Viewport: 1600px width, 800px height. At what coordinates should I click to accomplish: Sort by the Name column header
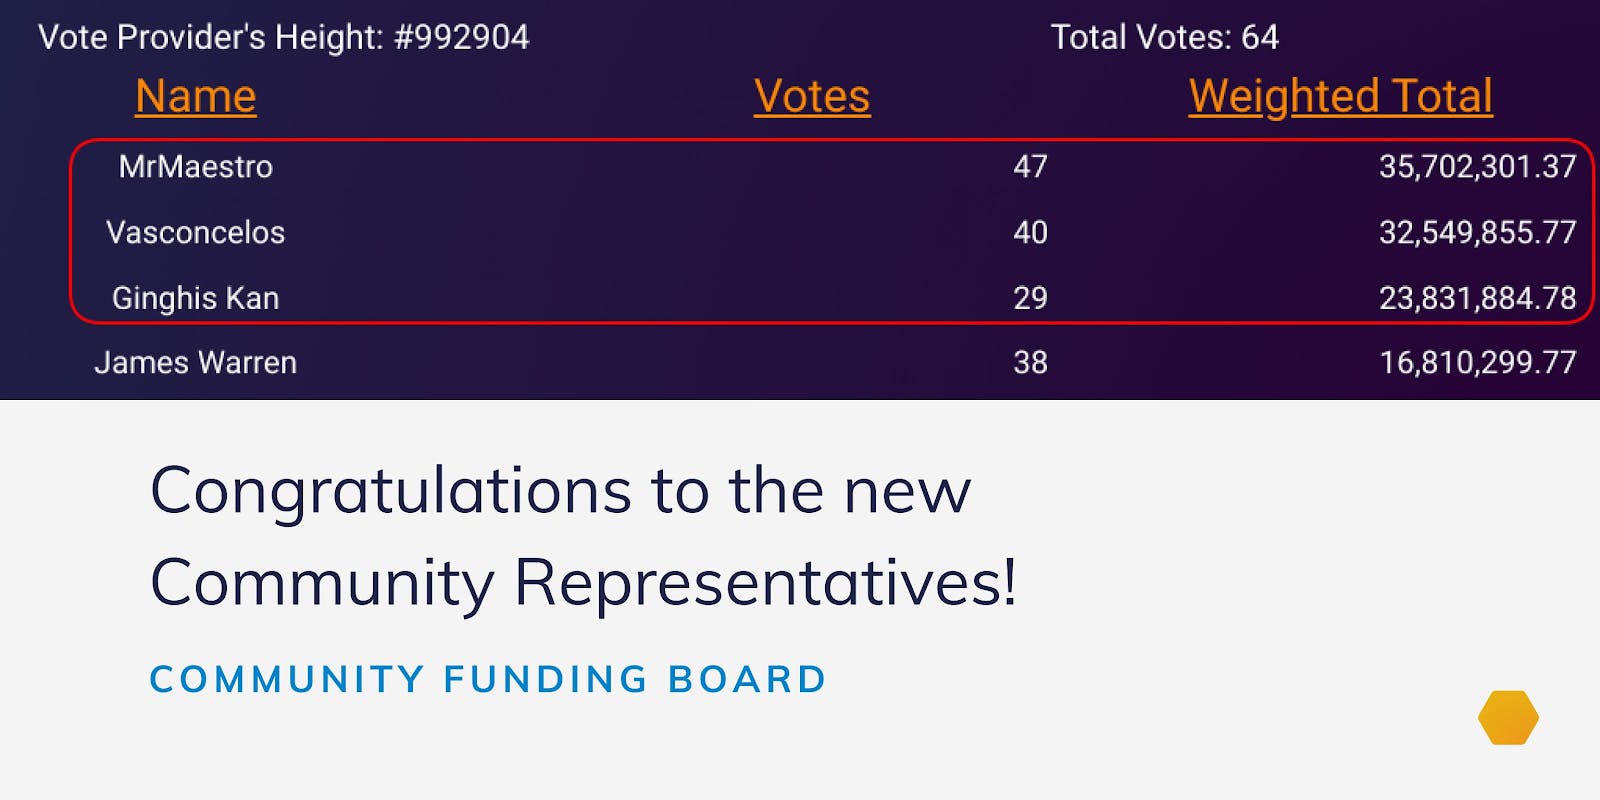(196, 97)
